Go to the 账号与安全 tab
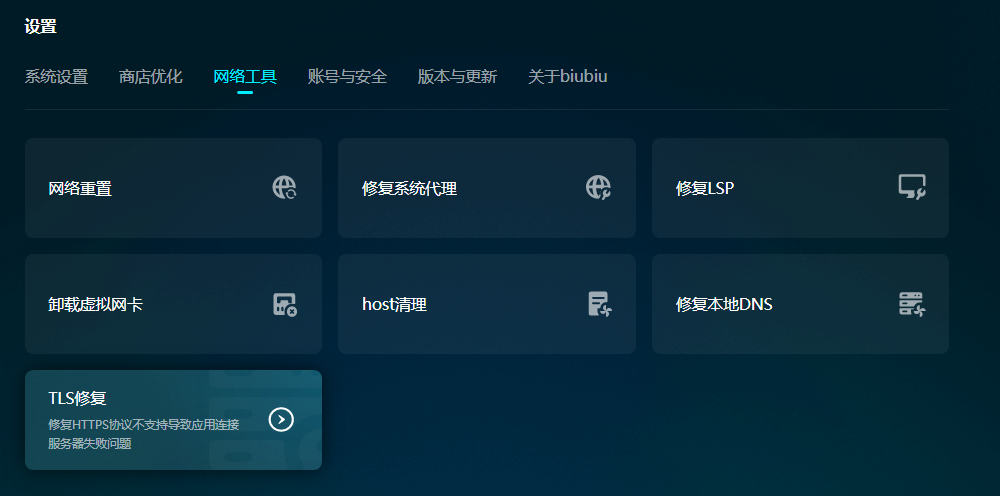 pos(347,77)
